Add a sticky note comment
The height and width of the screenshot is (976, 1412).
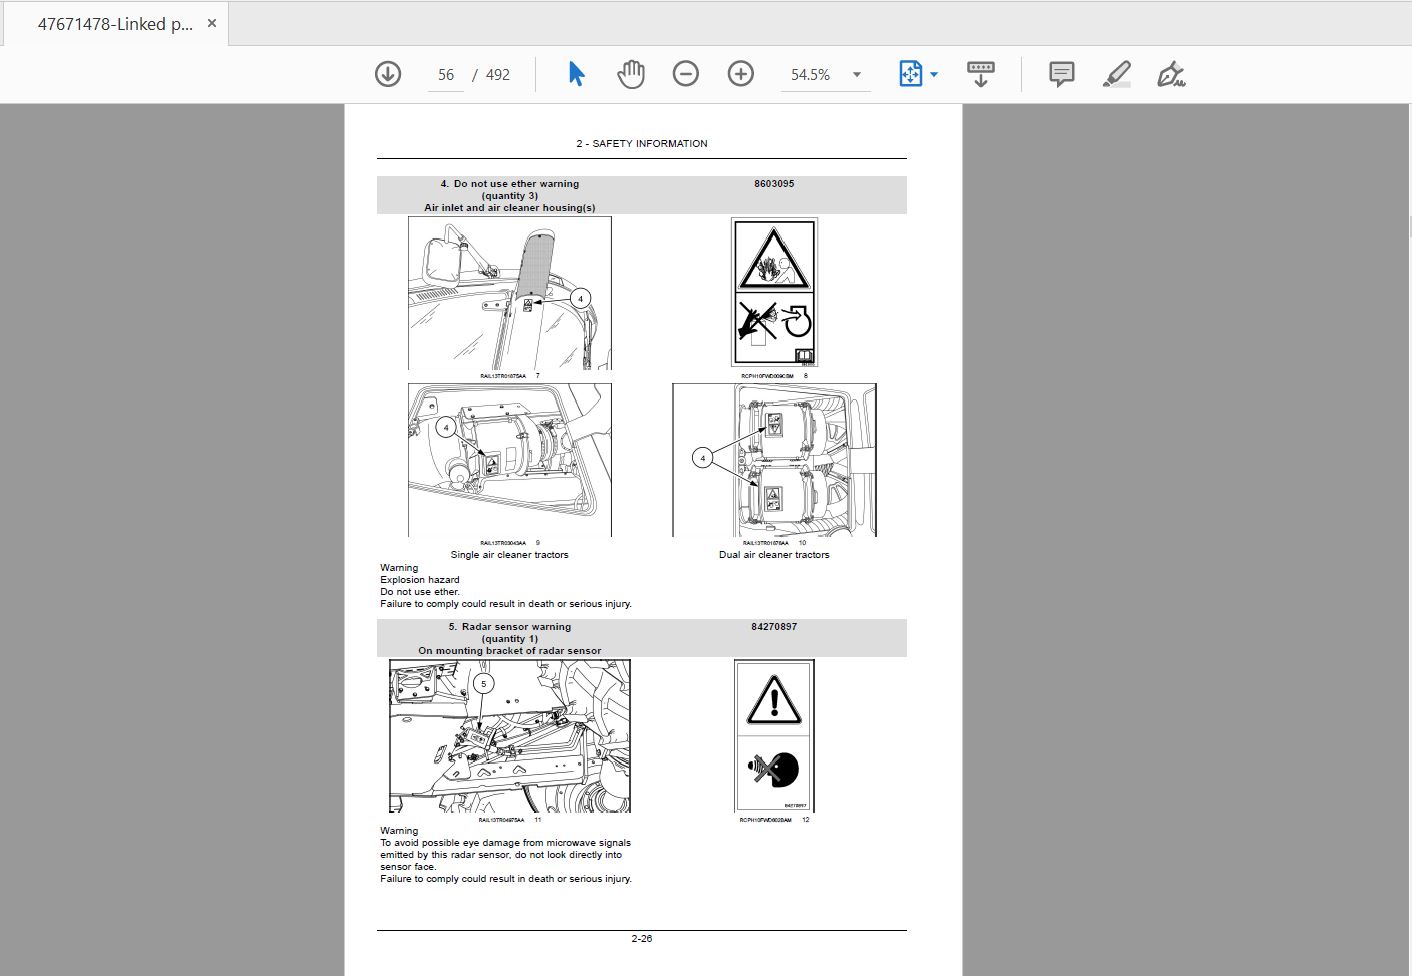click(1062, 74)
